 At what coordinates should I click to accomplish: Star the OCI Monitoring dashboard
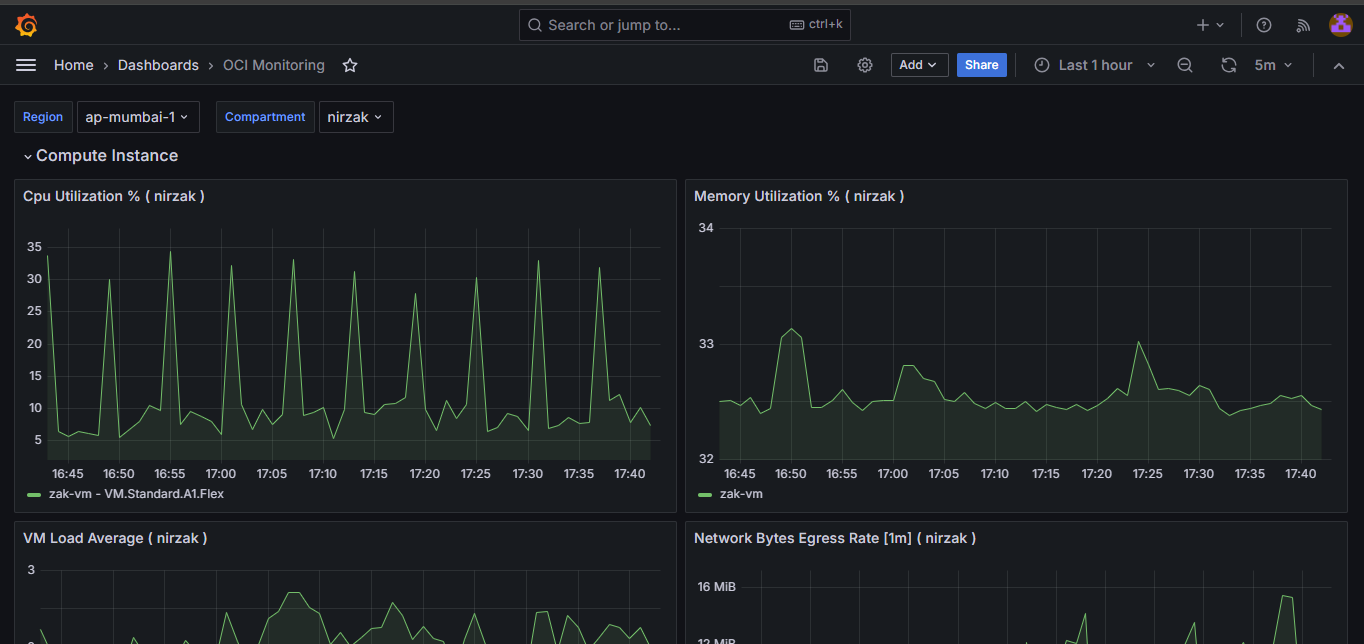350,65
